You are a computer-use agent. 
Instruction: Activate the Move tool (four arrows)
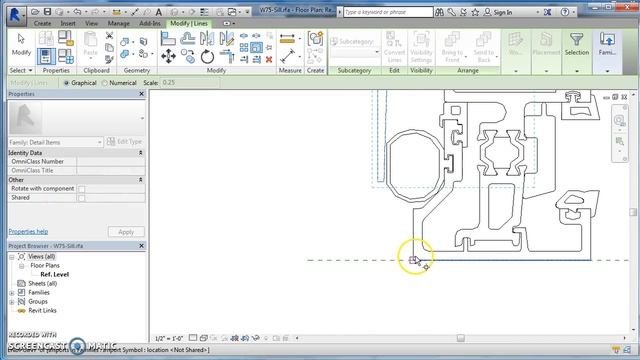coord(168,56)
